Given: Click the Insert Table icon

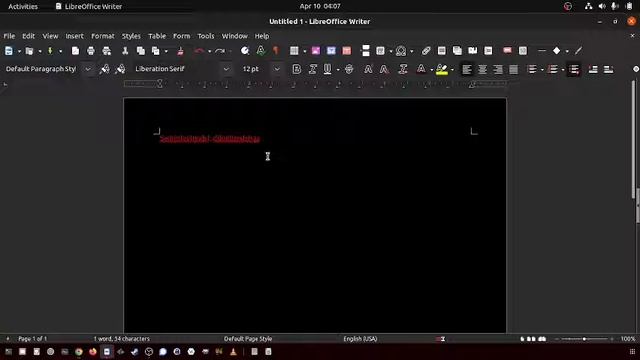Looking at the screenshot, I should tap(294, 51).
